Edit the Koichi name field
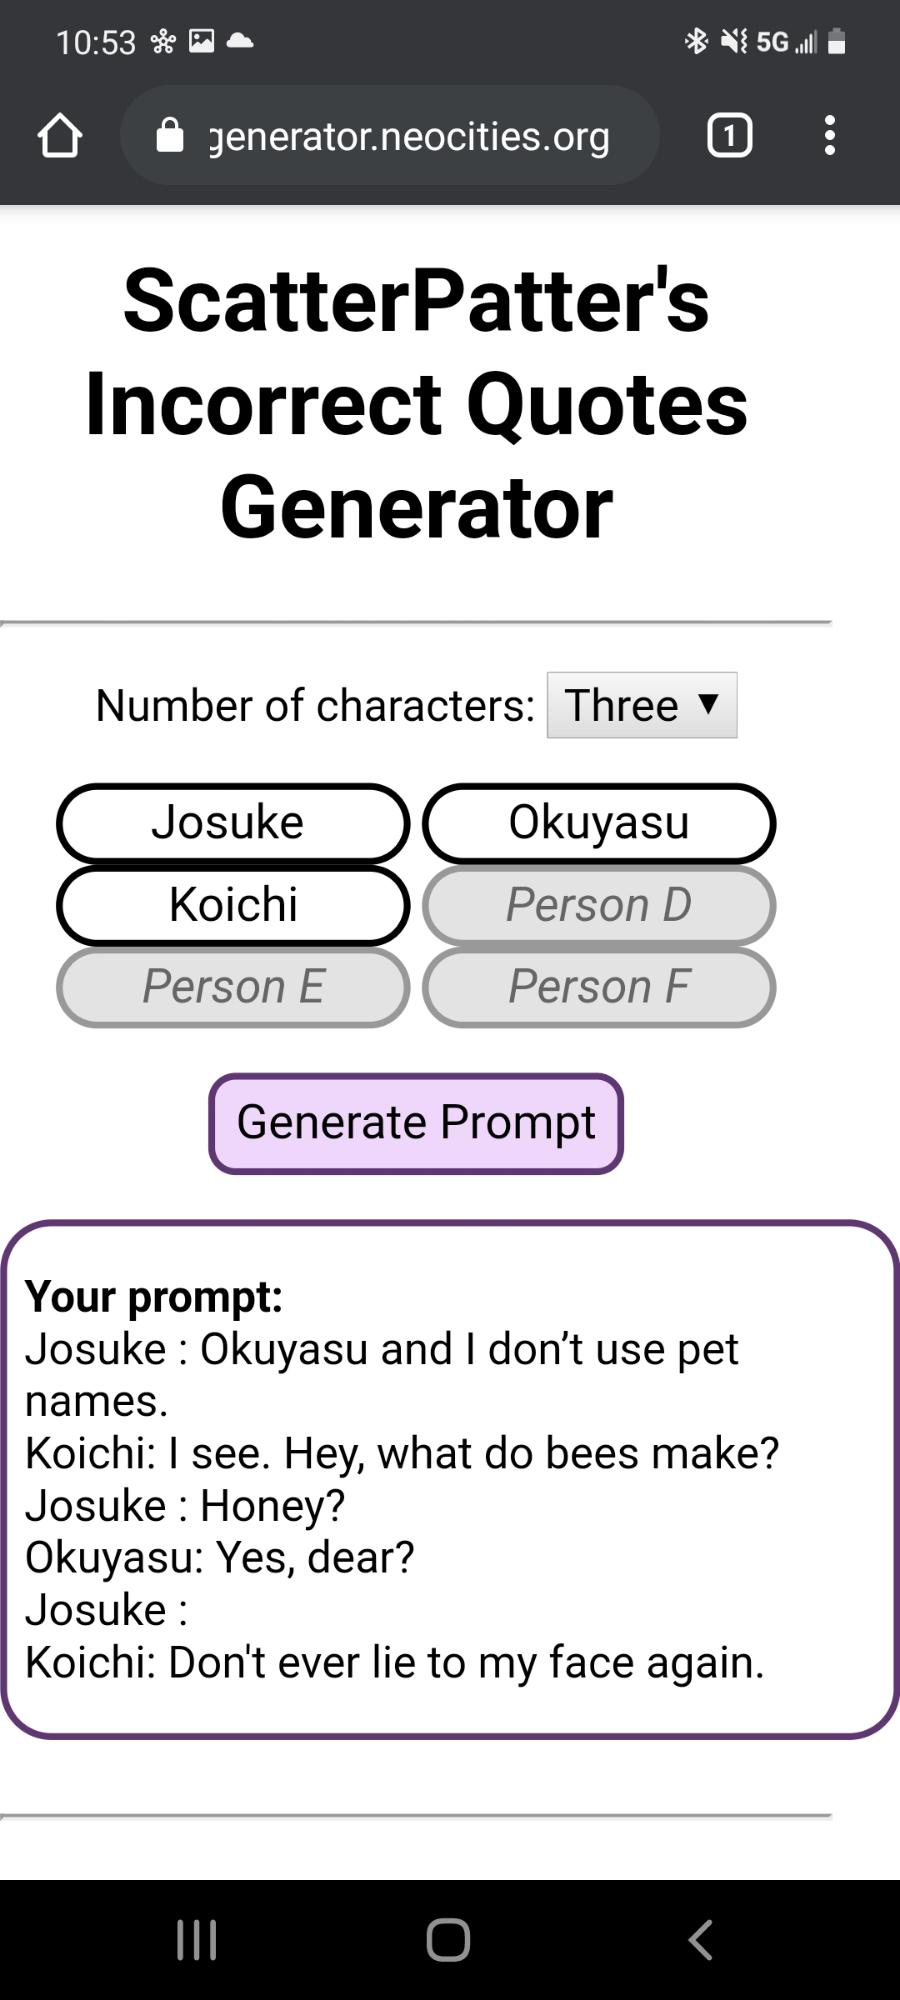 (x=233, y=905)
